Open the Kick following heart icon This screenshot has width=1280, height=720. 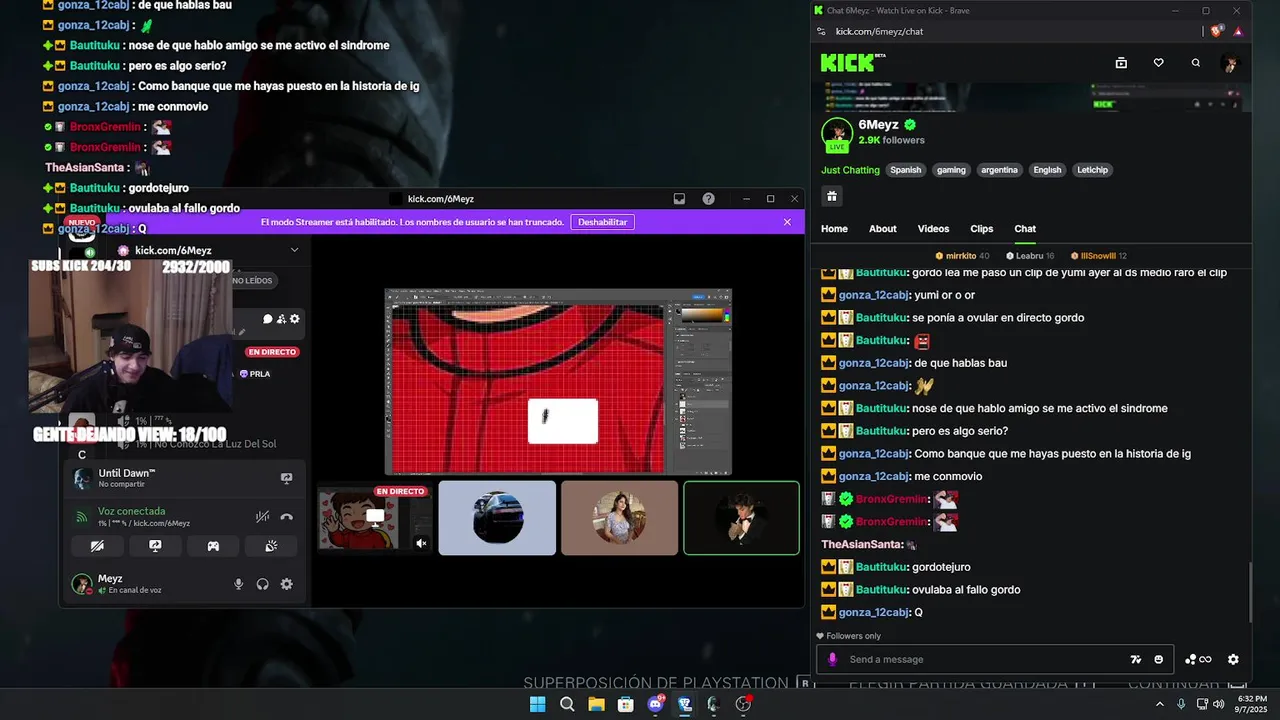pyautogui.click(x=1158, y=63)
